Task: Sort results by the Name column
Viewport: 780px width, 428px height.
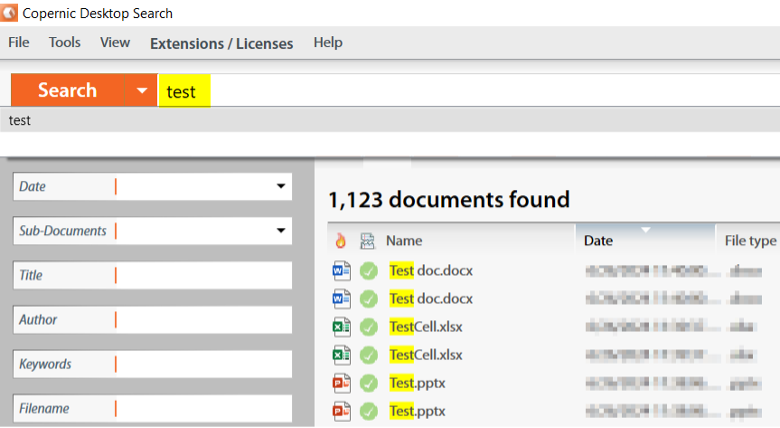Action: click(404, 241)
